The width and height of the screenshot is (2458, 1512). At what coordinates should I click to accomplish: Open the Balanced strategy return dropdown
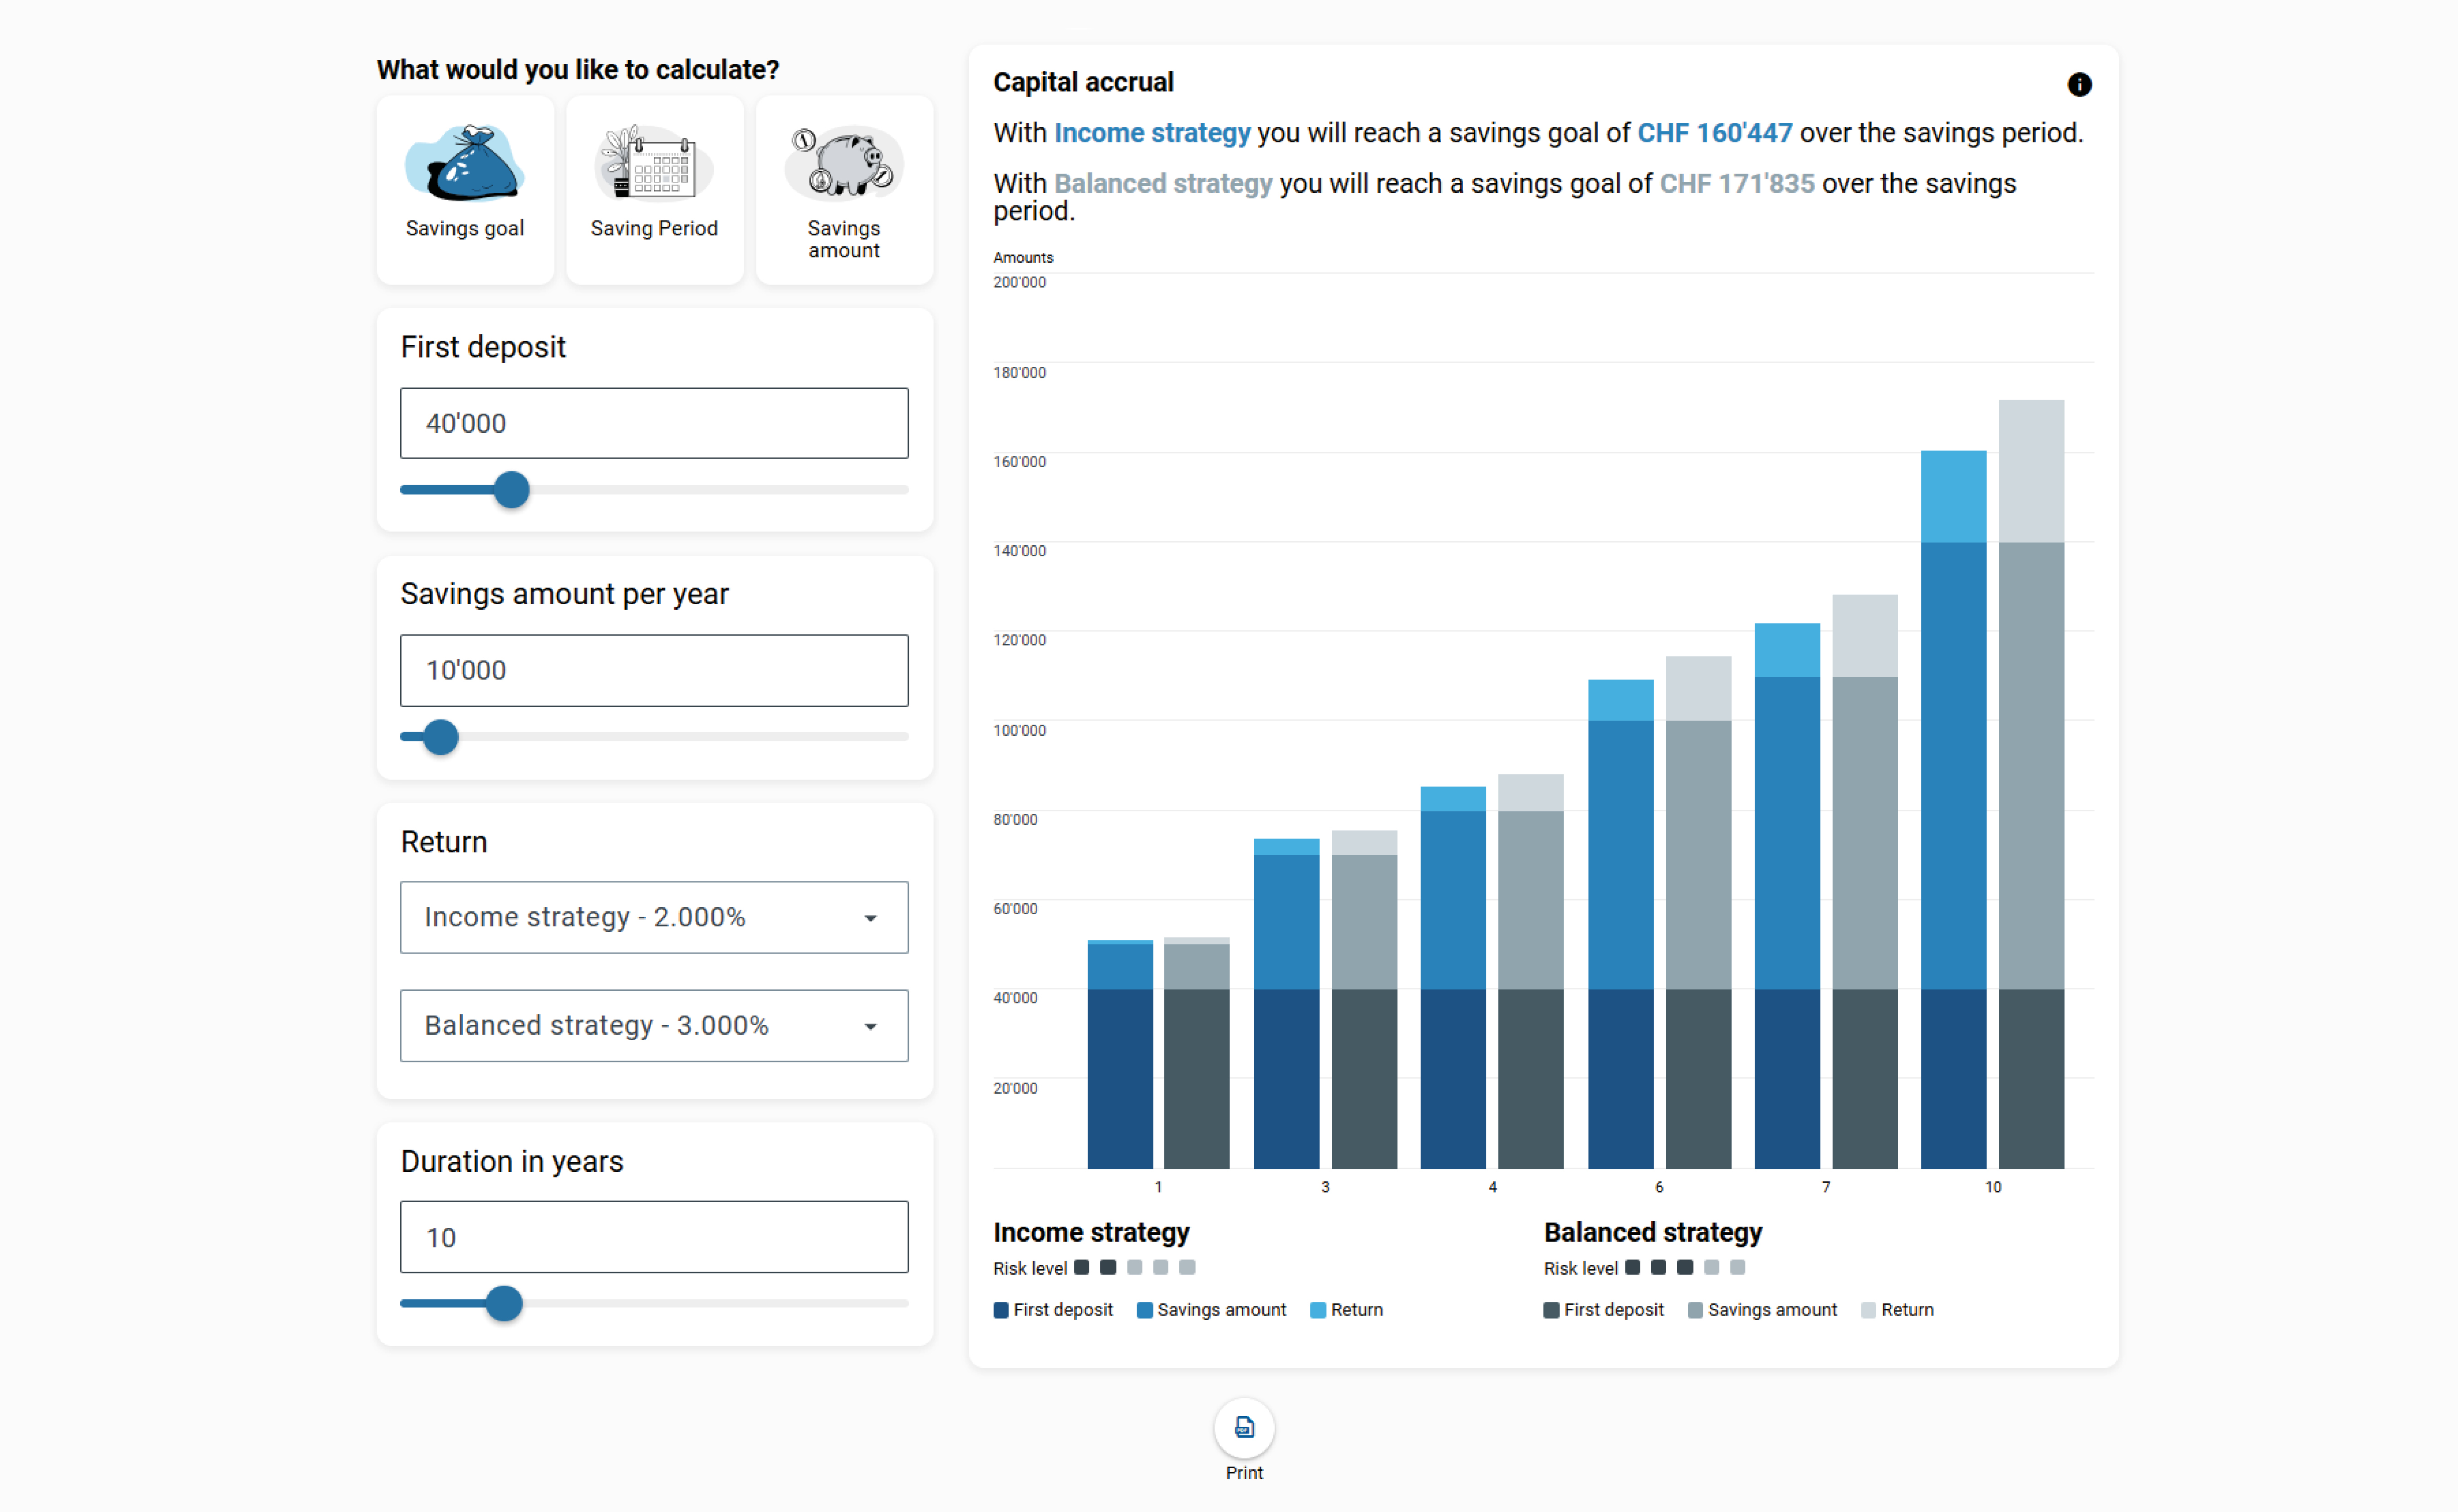tap(653, 1025)
